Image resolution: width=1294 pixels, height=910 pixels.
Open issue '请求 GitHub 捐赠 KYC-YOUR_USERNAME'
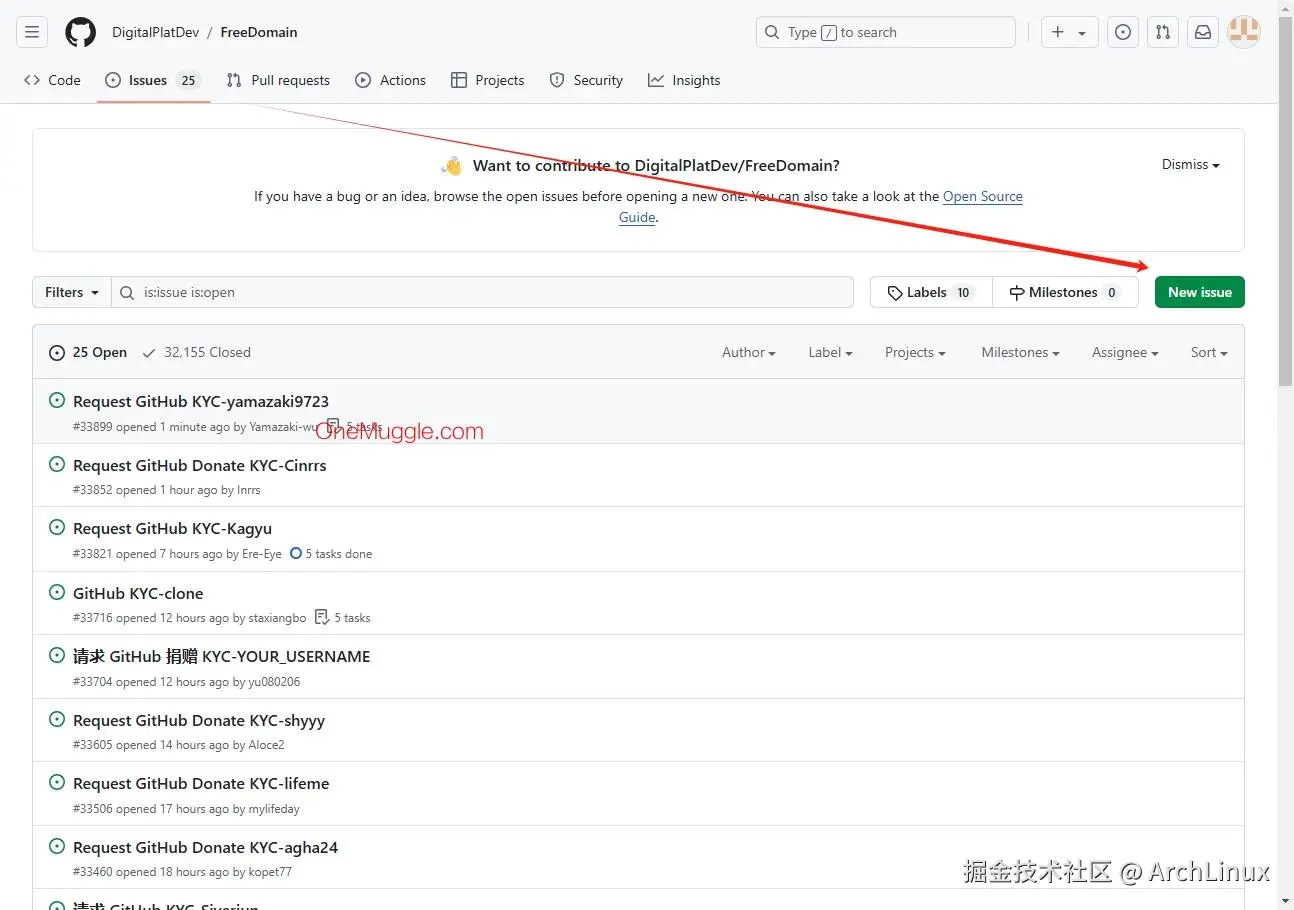point(222,656)
